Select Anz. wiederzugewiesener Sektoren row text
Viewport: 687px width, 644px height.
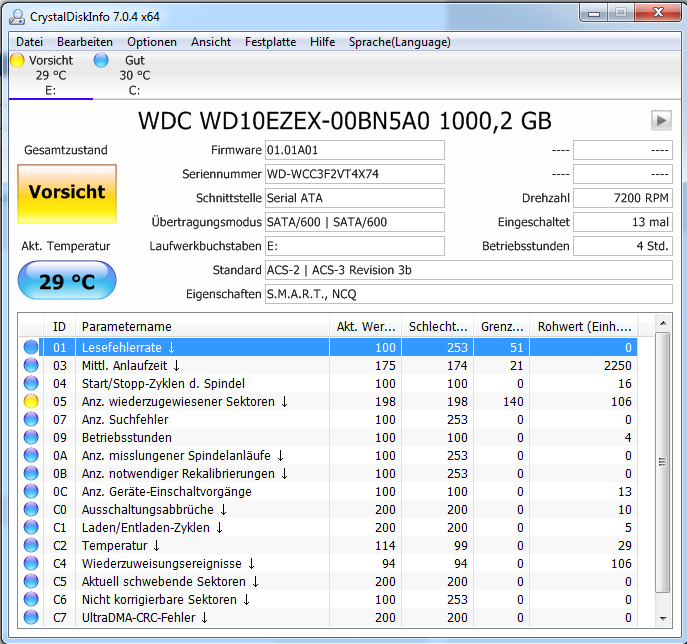pos(185,401)
